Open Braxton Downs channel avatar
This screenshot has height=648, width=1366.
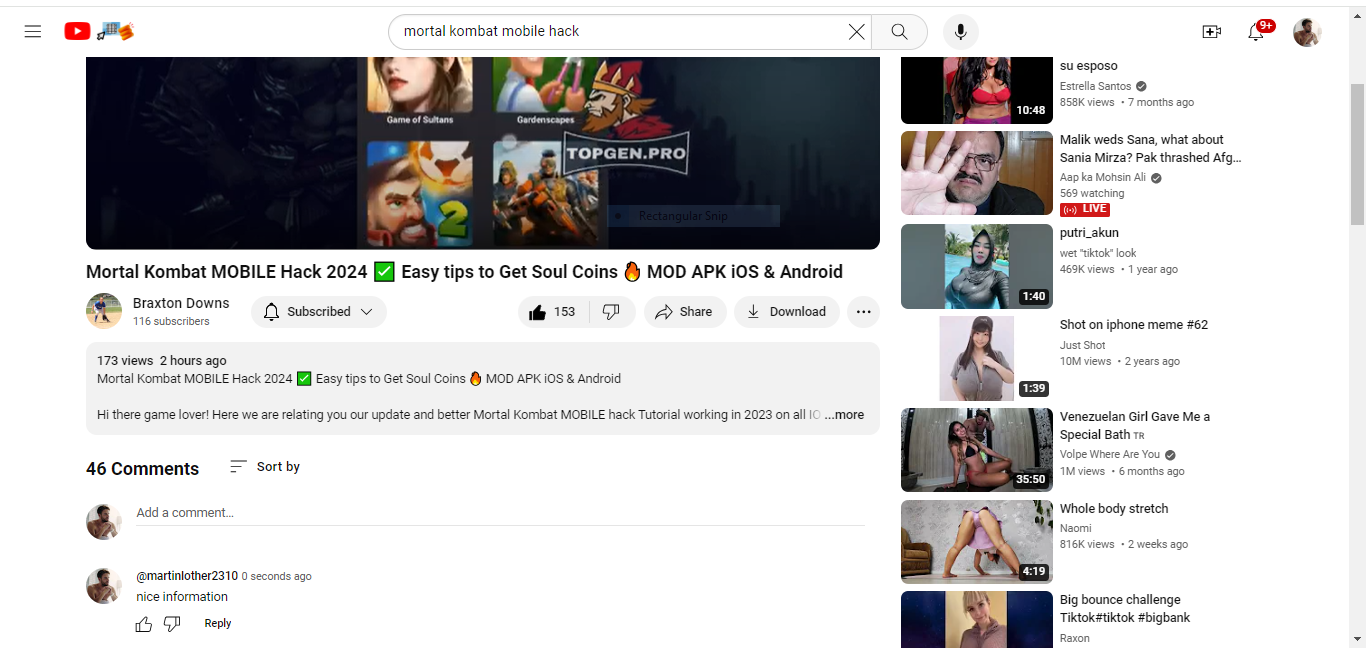coord(104,311)
